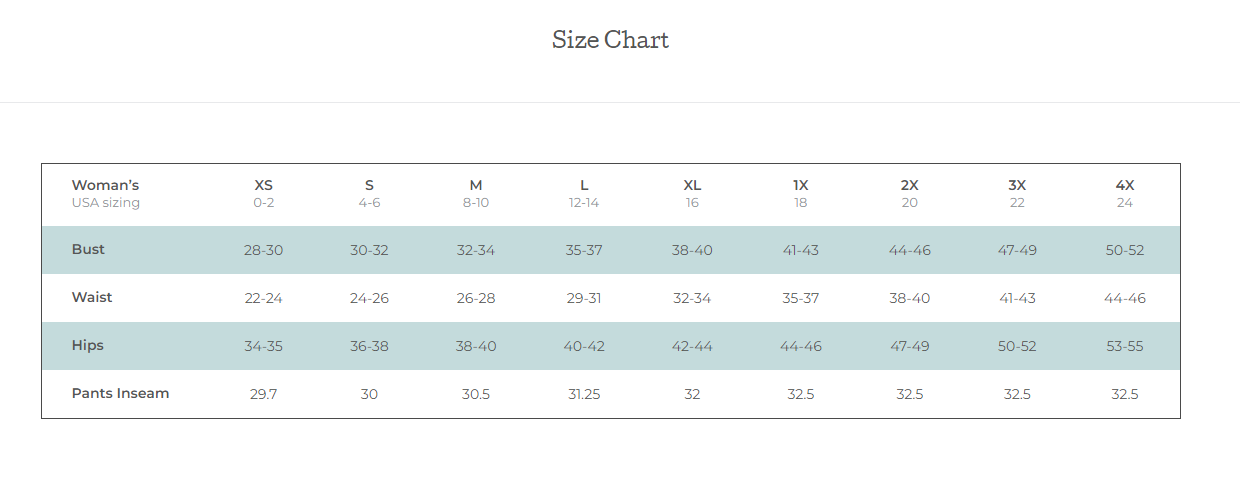The height and width of the screenshot is (480, 1240).
Task: Select hips value 47-49 for 2X
Action: [909, 346]
